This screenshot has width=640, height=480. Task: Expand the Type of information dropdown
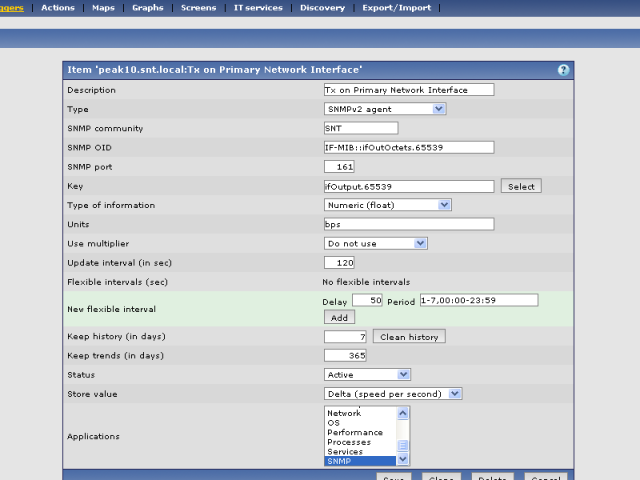click(x=387, y=205)
